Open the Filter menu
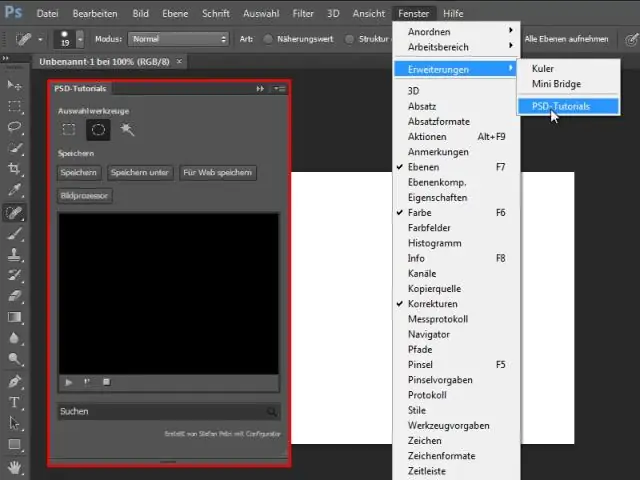The image size is (640, 480). pos(303,14)
